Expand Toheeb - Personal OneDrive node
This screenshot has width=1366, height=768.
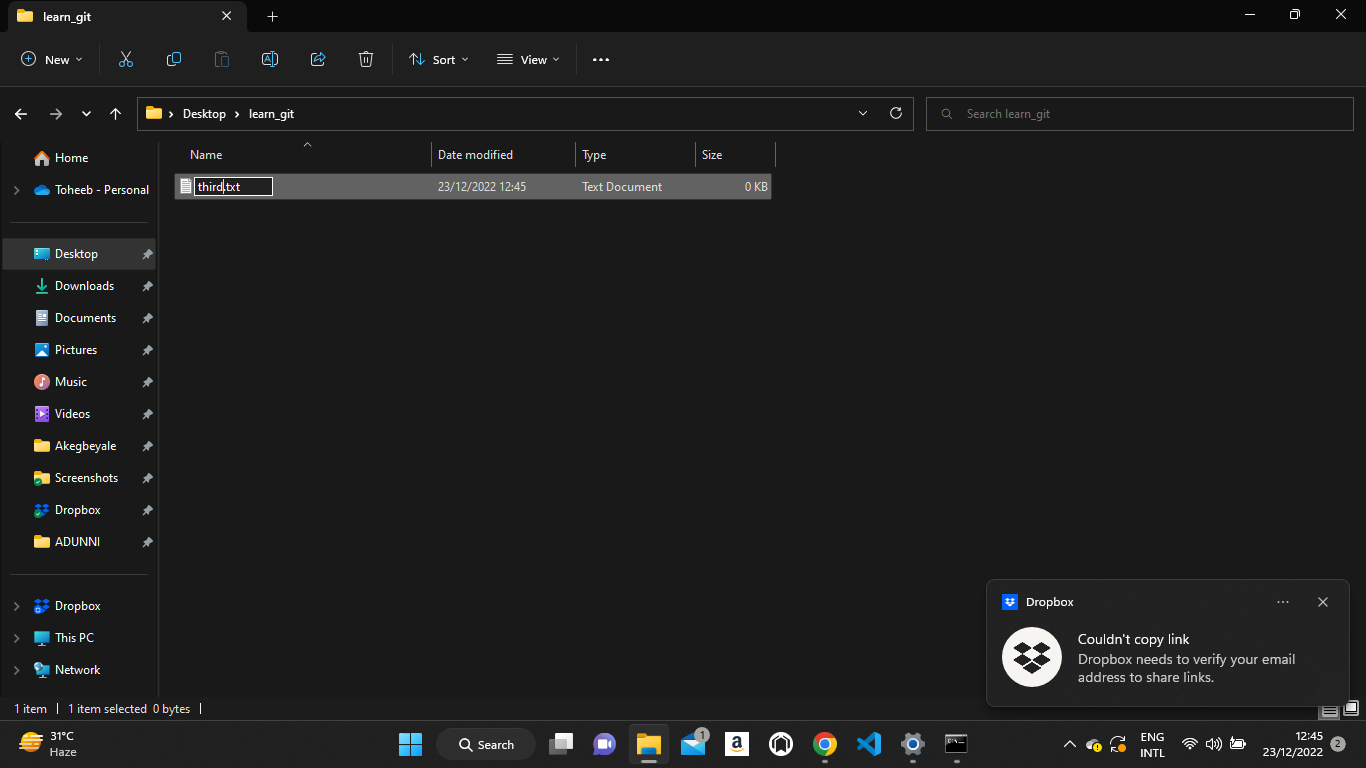[16, 190]
